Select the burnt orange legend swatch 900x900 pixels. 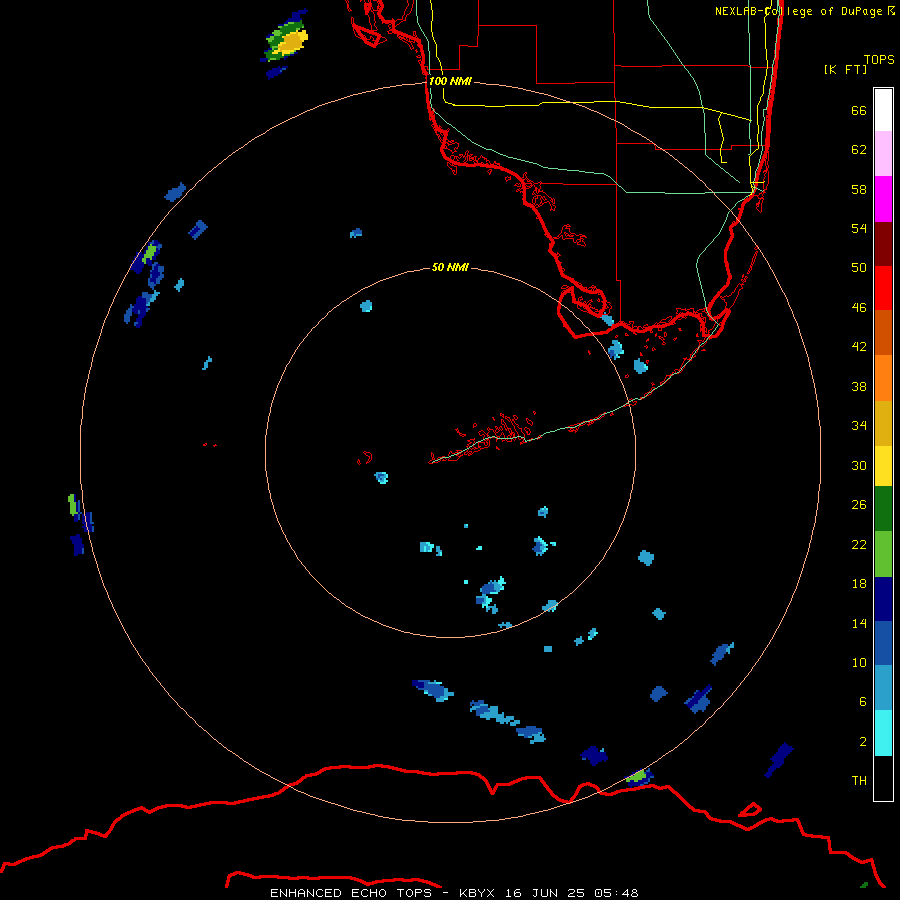coord(883,332)
